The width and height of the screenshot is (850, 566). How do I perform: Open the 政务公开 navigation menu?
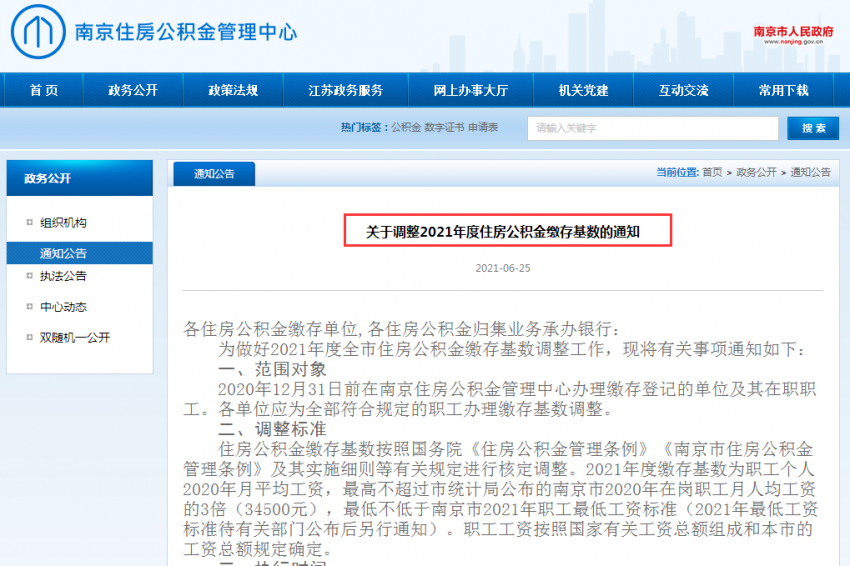click(133, 90)
